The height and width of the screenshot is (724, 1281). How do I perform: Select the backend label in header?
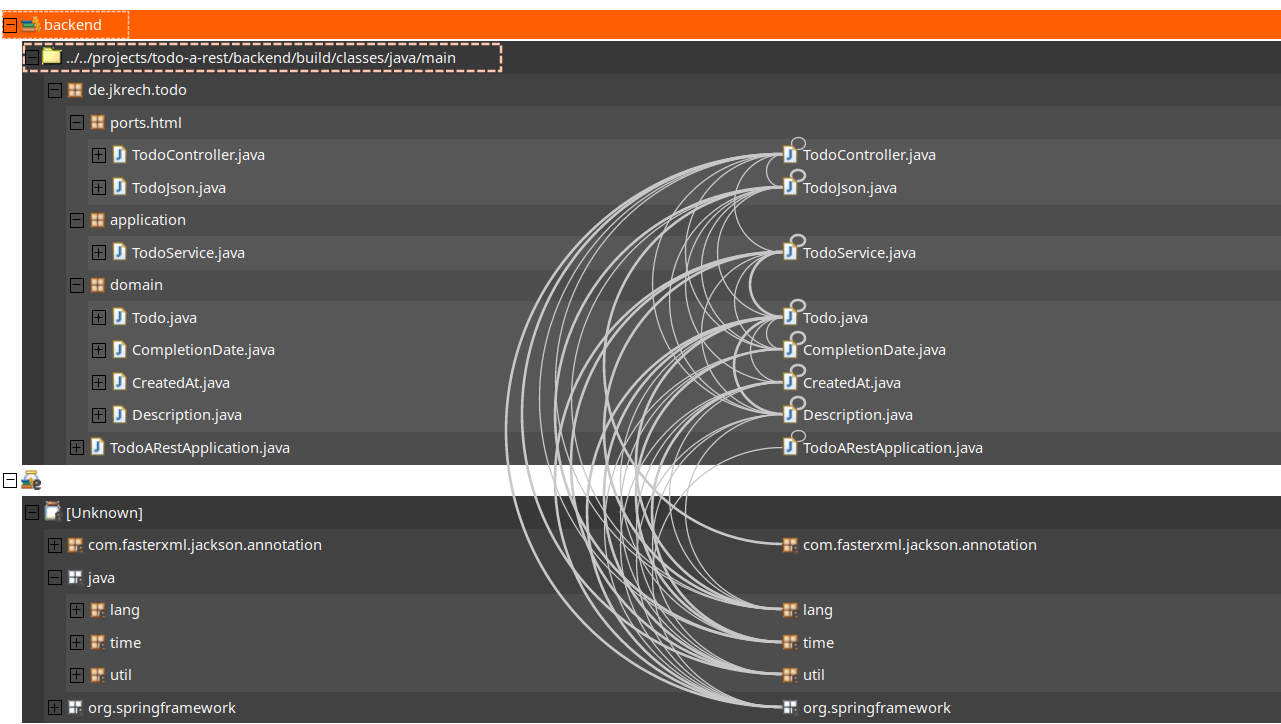(x=72, y=25)
